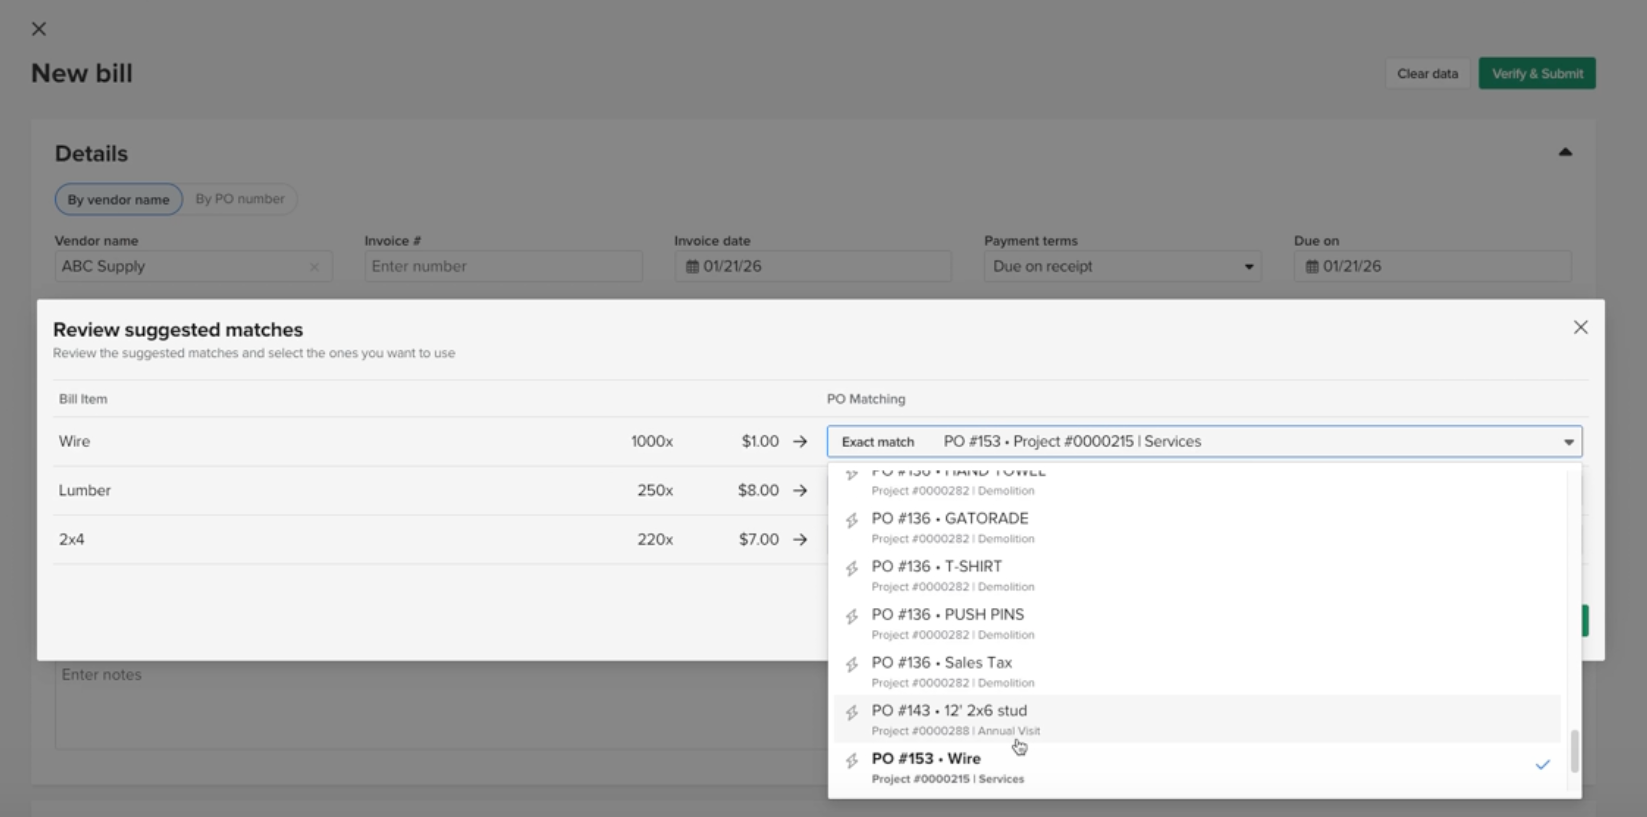
Task: Collapse the Details section
Action: (x=1565, y=153)
